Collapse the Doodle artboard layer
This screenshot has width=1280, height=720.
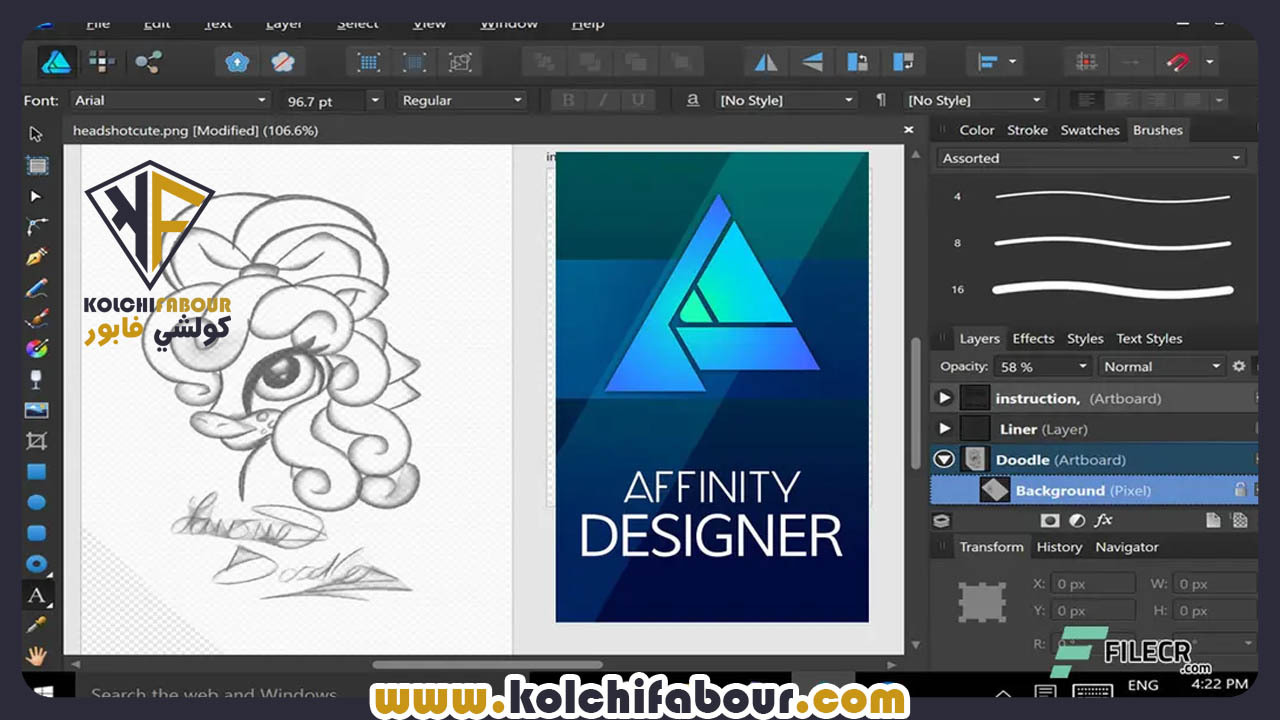click(943, 460)
